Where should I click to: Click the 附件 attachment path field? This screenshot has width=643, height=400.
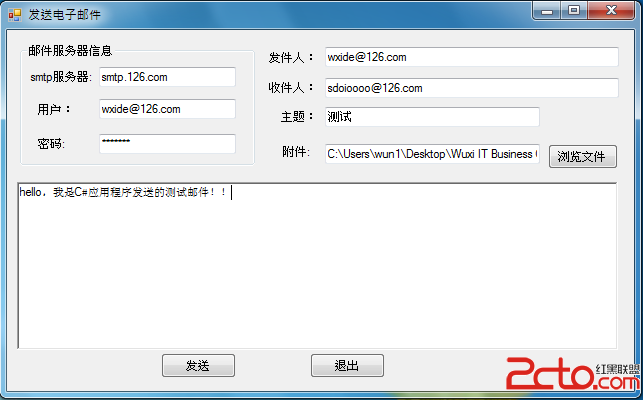click(x=432, y=154)
